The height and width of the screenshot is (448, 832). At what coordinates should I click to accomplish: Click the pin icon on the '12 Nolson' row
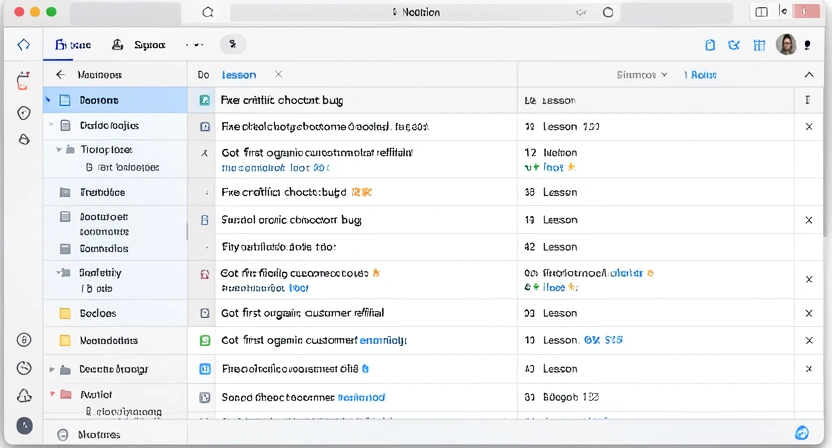click(x=204, y=153)
